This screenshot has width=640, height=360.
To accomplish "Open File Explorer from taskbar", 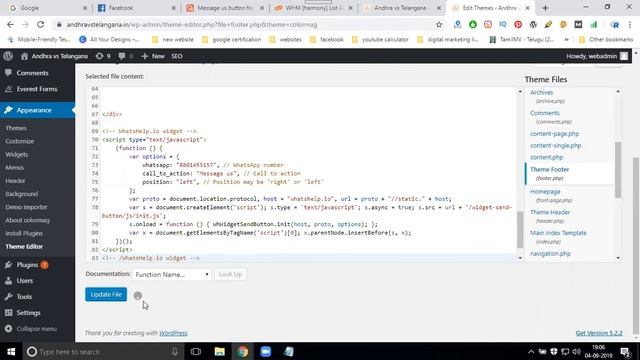I will pos(220,351).
